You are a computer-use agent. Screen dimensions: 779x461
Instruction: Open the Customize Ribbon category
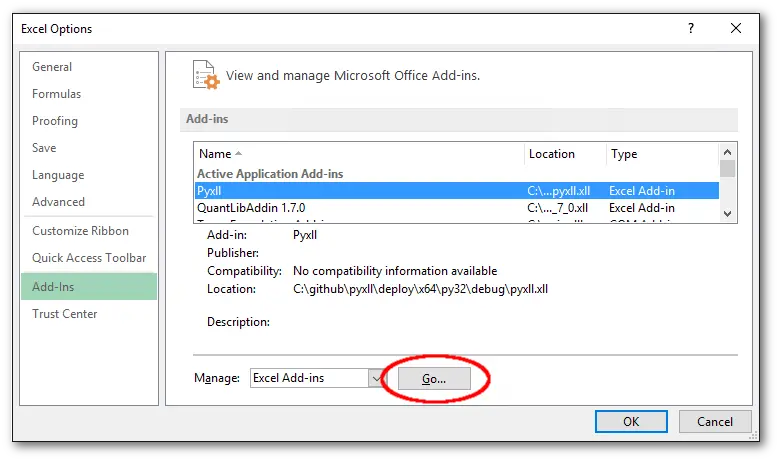click(x=80, y=230)
